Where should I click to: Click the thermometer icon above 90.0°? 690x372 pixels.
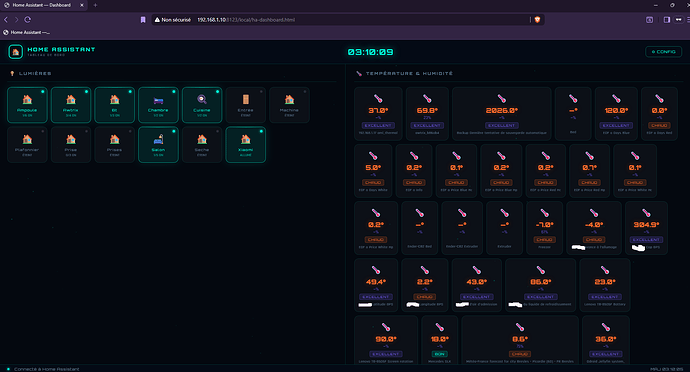(x=386, y=327)
